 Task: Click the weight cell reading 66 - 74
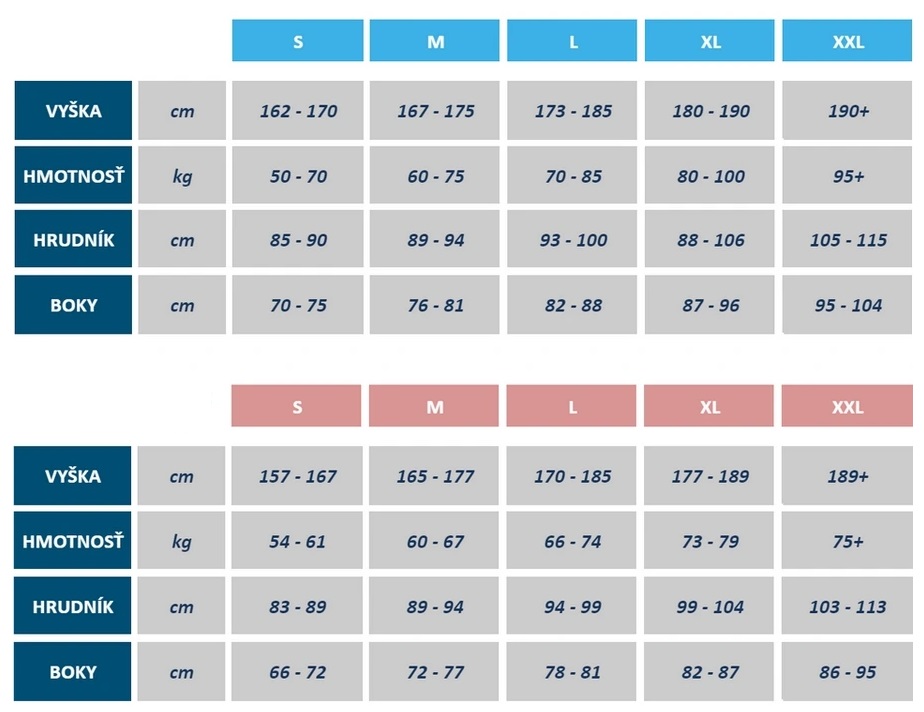572,541
